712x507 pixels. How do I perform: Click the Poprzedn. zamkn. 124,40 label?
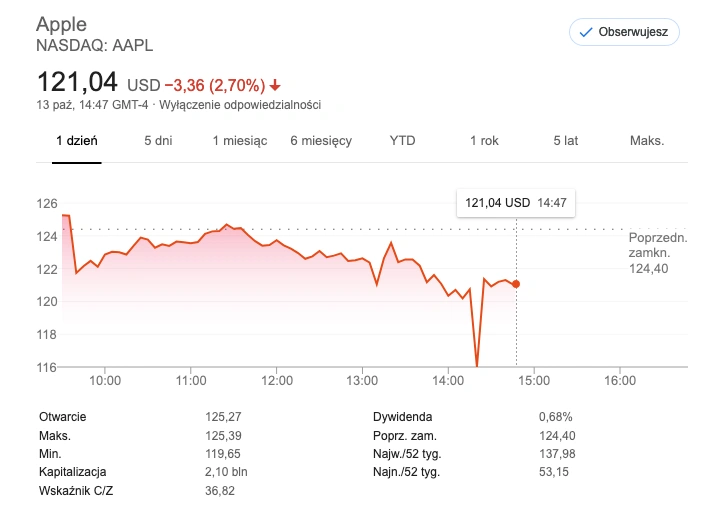[x=658, y=253]
